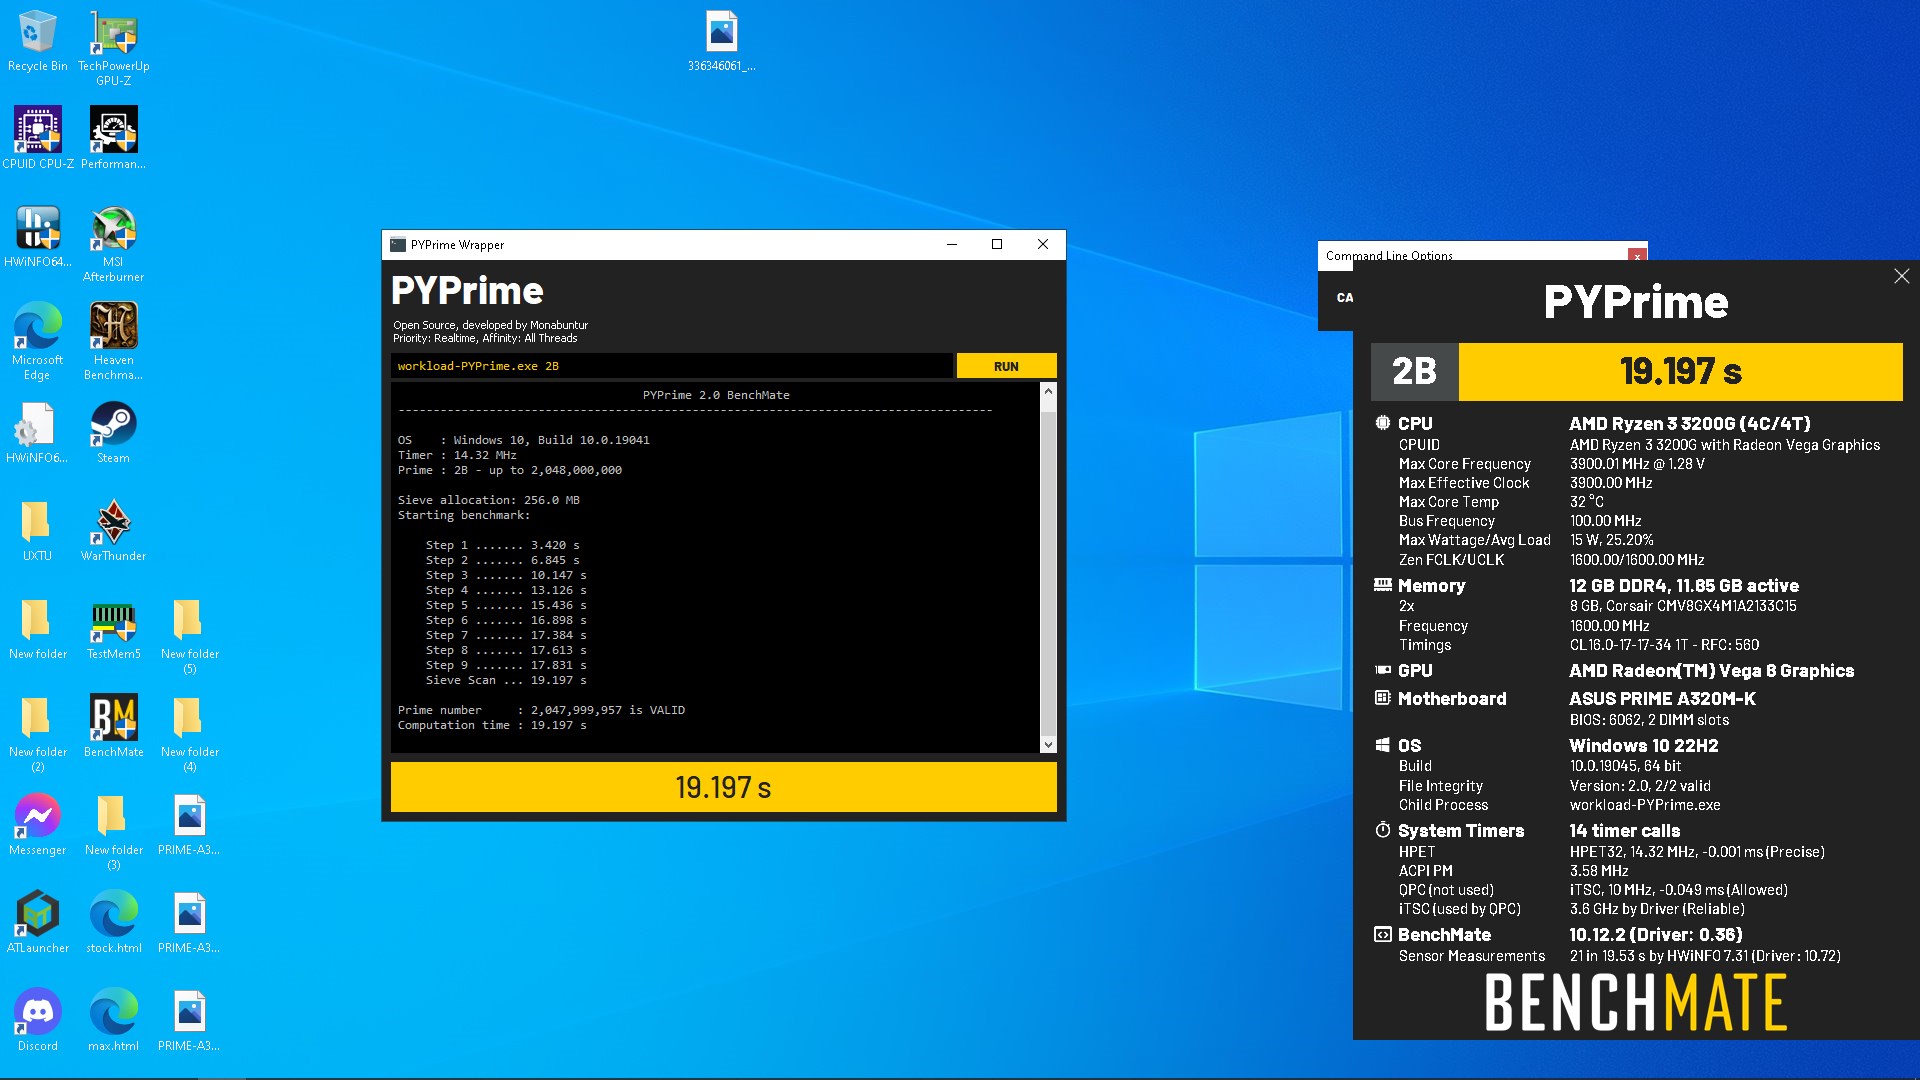
Task: Open the stock.html file icon
Action: click(113, 922)
